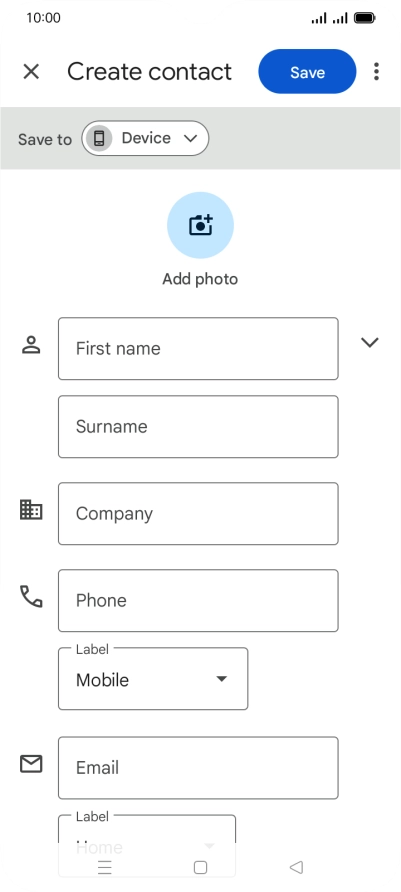Screen dimensions: 401x892
Task: Open the Mobile phone label dropdown
Action: 153,679
